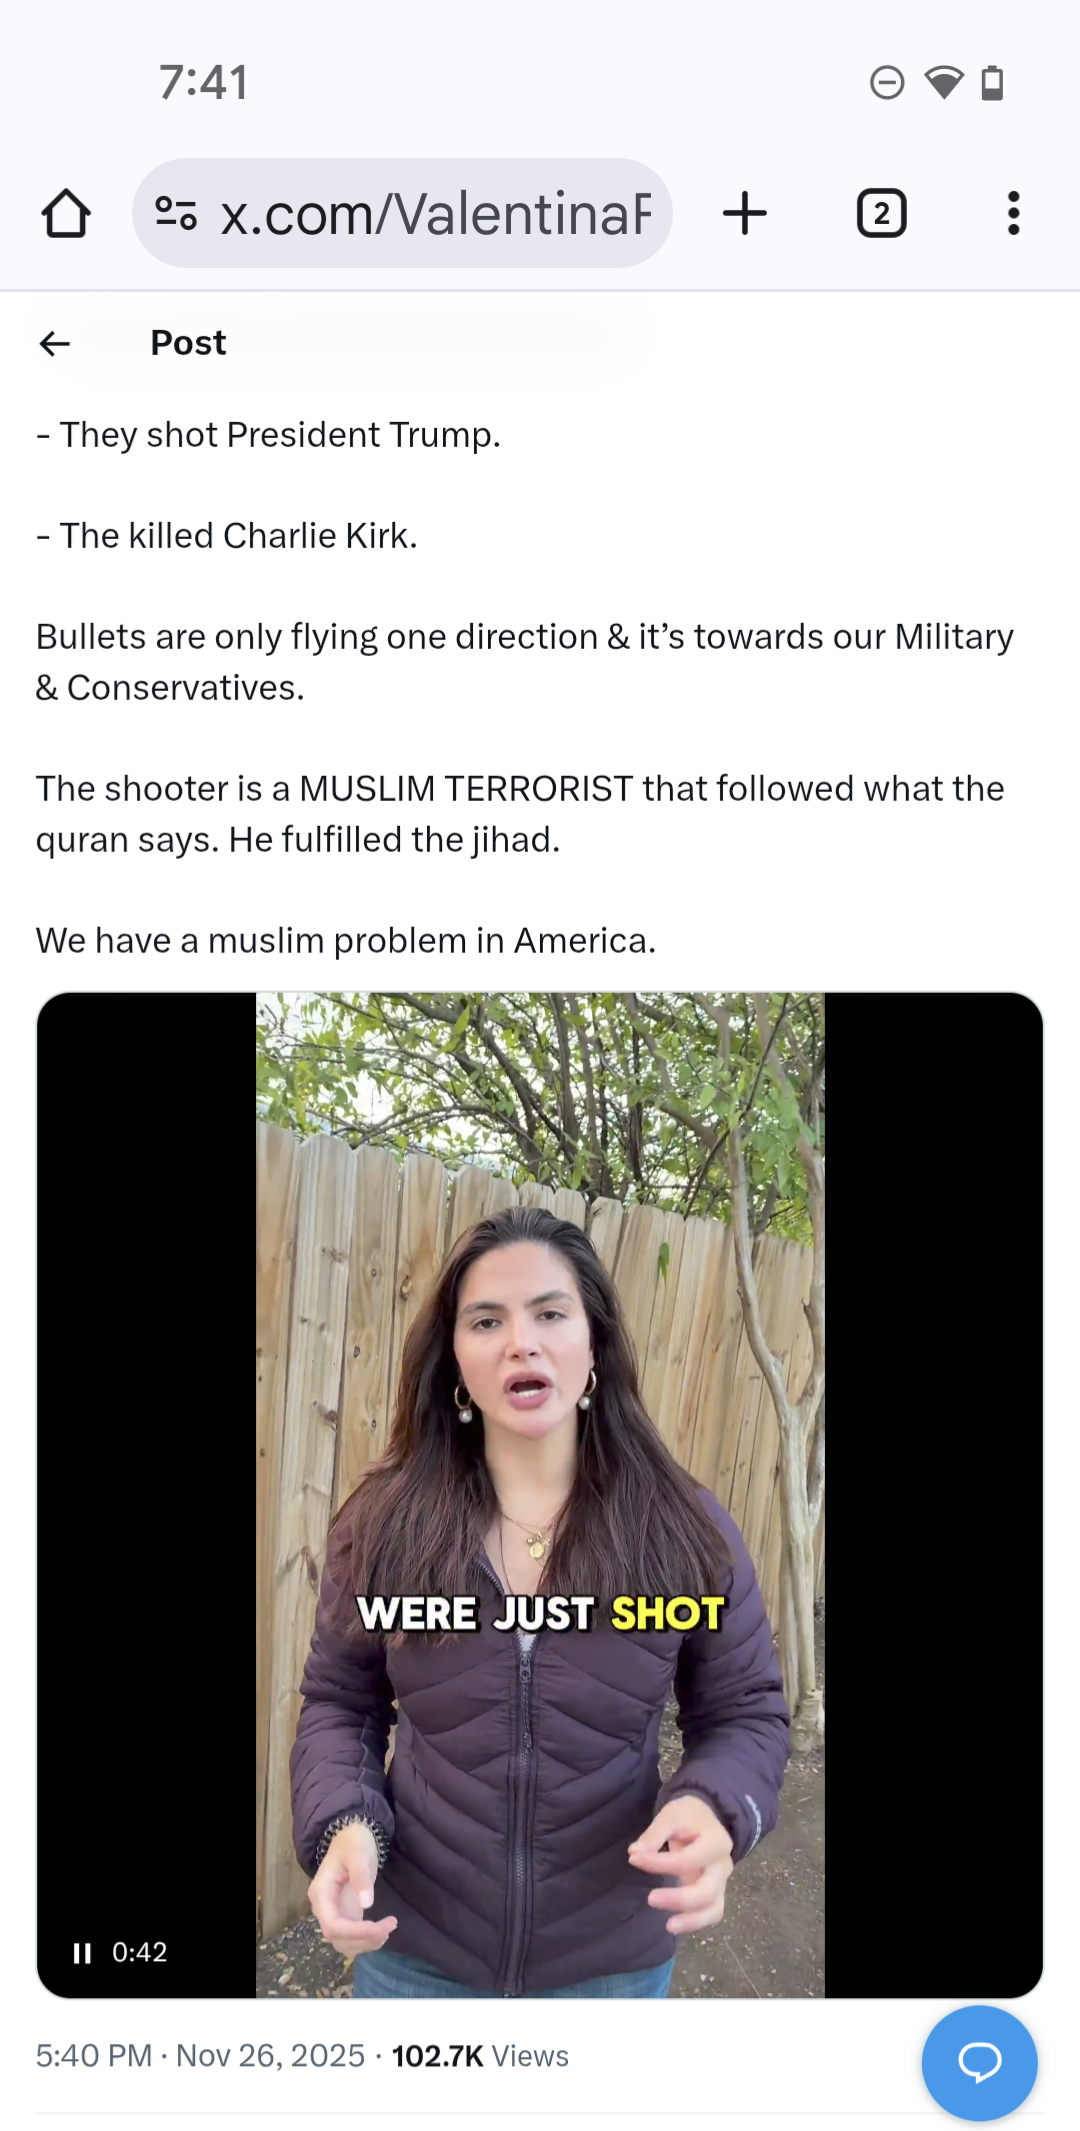Image resolution: width=1080 pixels, height=2131 pixels.
Task: Tap the video thumbnail showing WERE JUST SHOT
Action: tap(540, 1495)
